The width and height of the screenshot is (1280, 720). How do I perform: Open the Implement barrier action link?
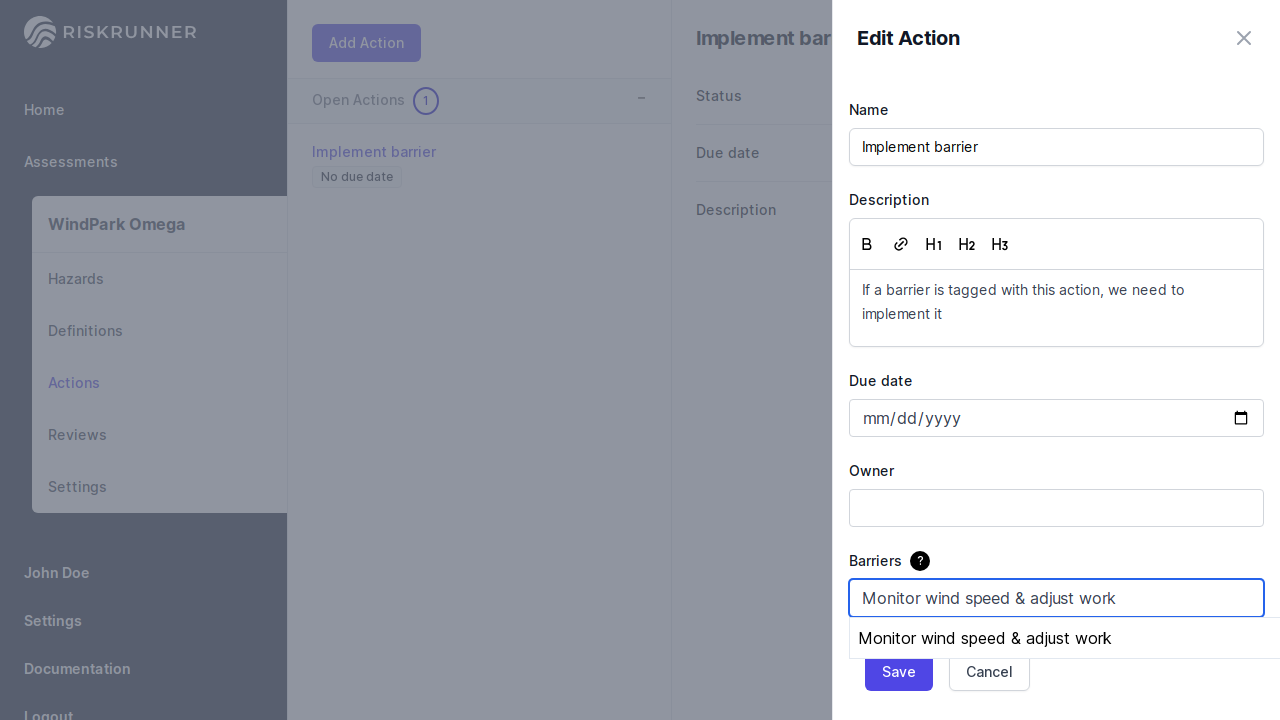pyautogui.click(x=374, y=152)
